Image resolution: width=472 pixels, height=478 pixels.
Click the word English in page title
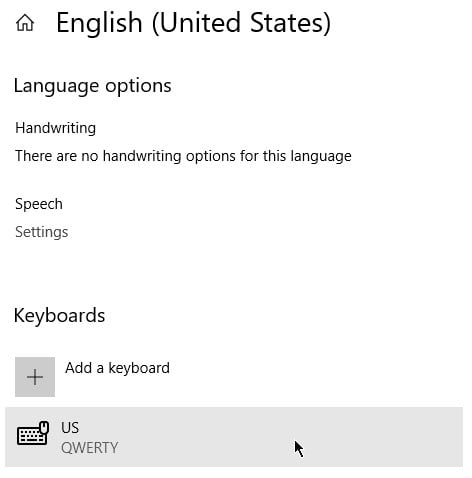[x=99, y=23]
